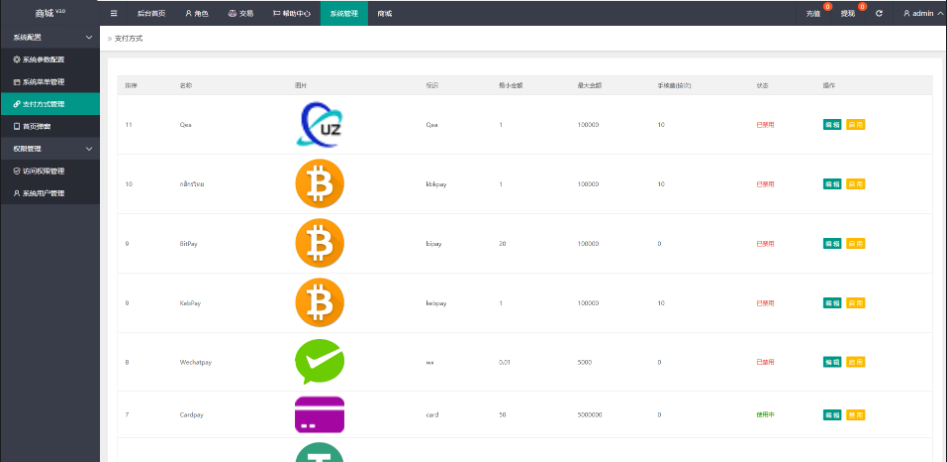Click the Bitcoin logo in BitPay row
This screenshot has height=462, width=947.
(319, 243)
